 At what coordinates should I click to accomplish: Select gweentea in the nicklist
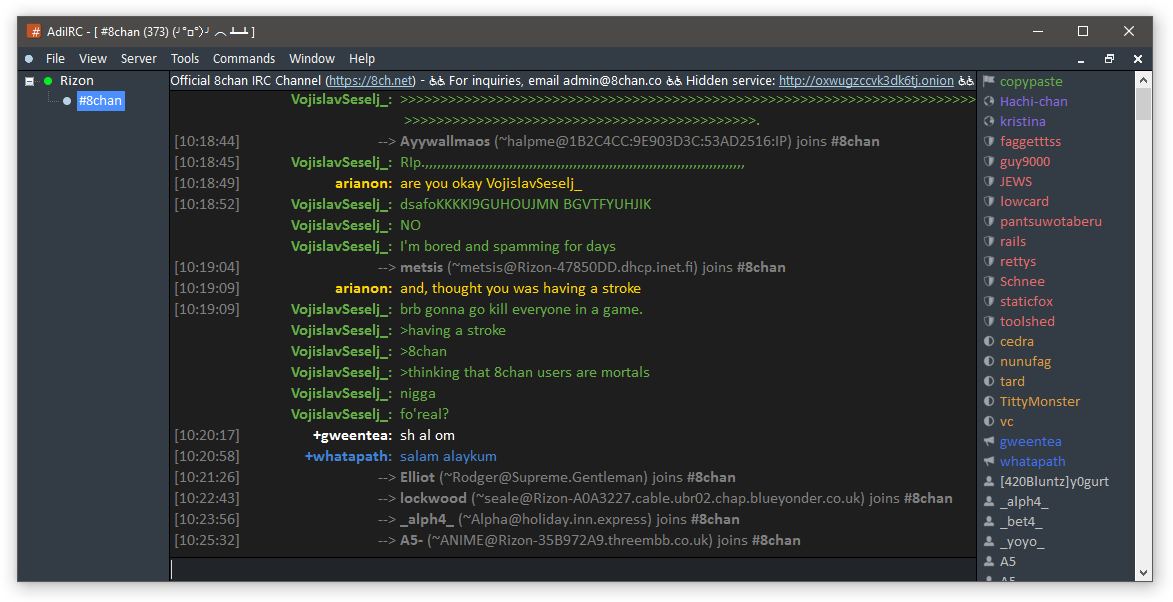tap(1031, 441)
